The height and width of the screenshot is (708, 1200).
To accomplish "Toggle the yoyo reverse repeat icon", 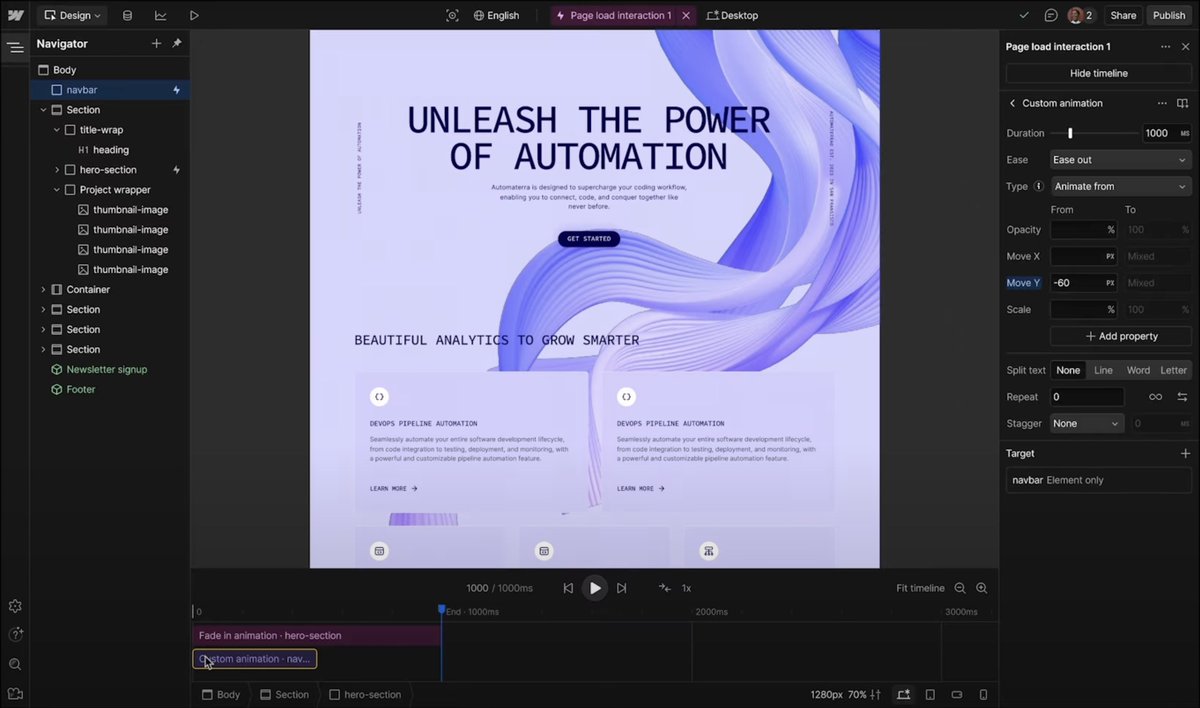I will point(1182,397).
